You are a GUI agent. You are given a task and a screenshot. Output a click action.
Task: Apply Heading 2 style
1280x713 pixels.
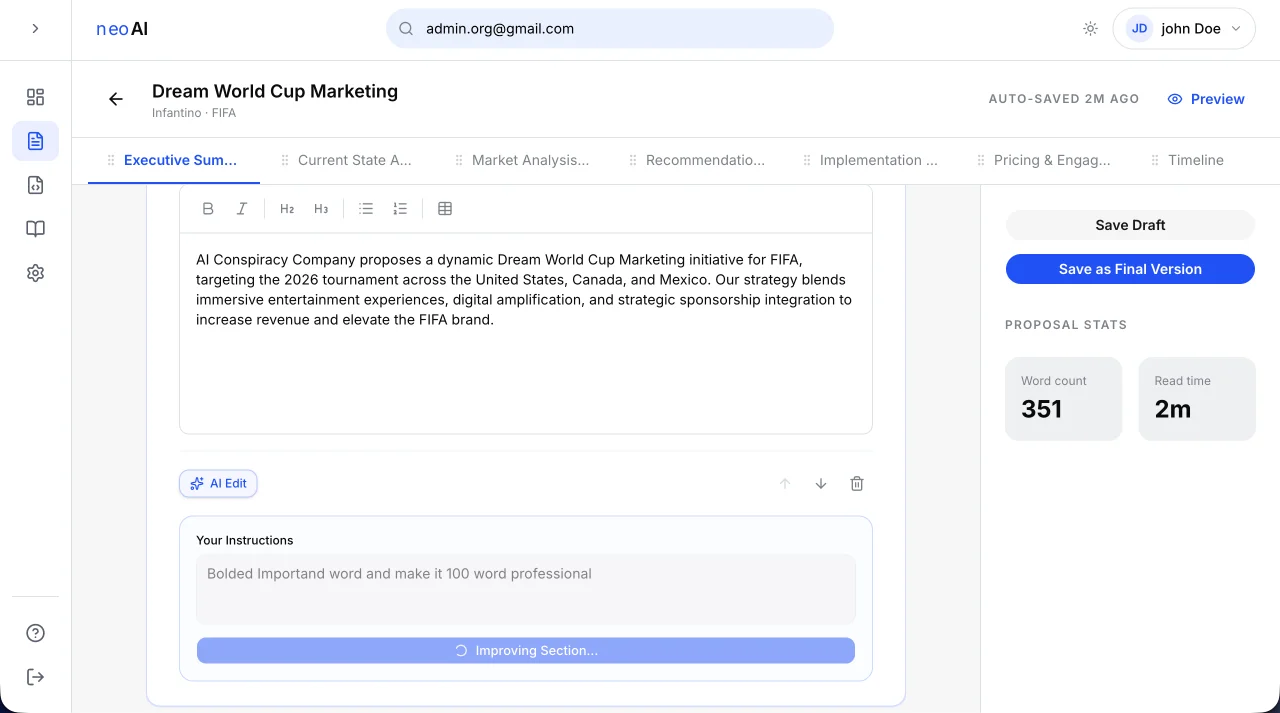click(287, 209)
